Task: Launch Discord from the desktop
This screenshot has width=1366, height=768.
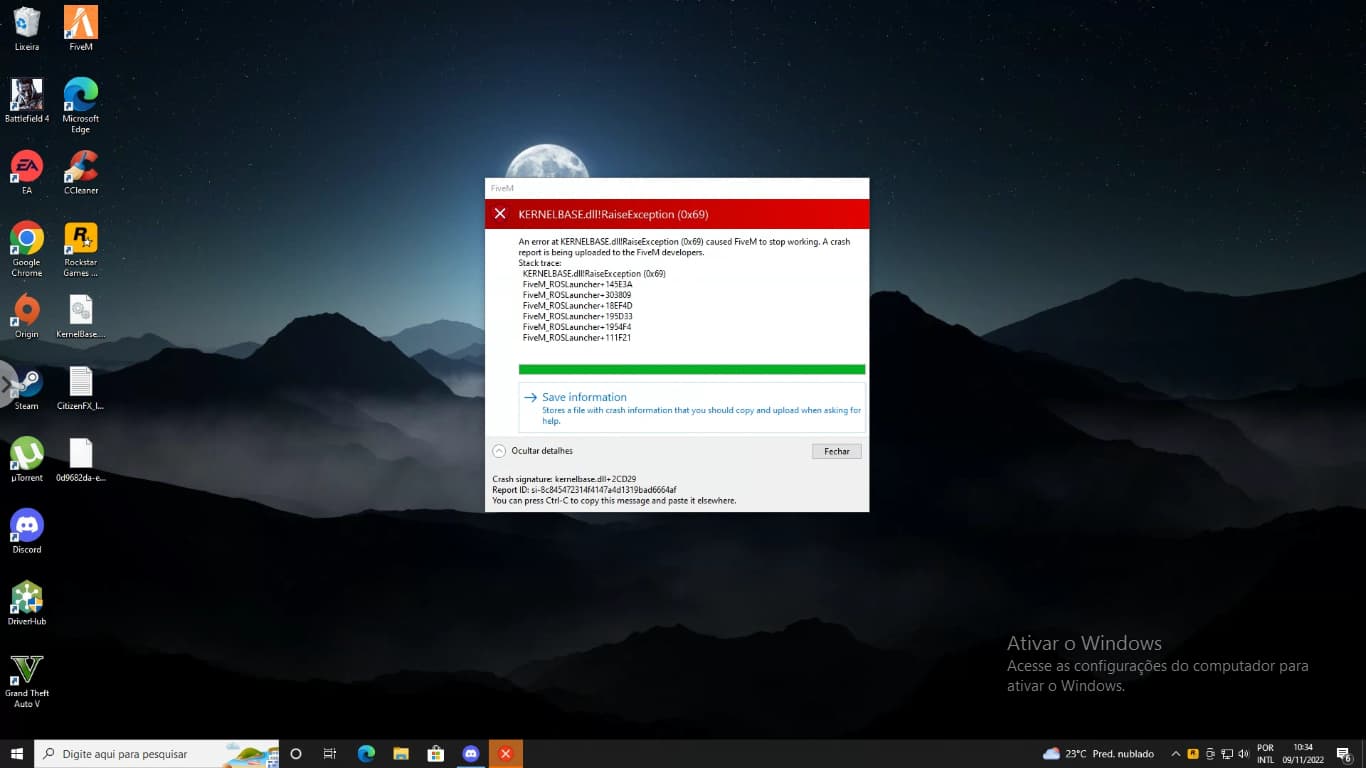Action: point(26,525)
